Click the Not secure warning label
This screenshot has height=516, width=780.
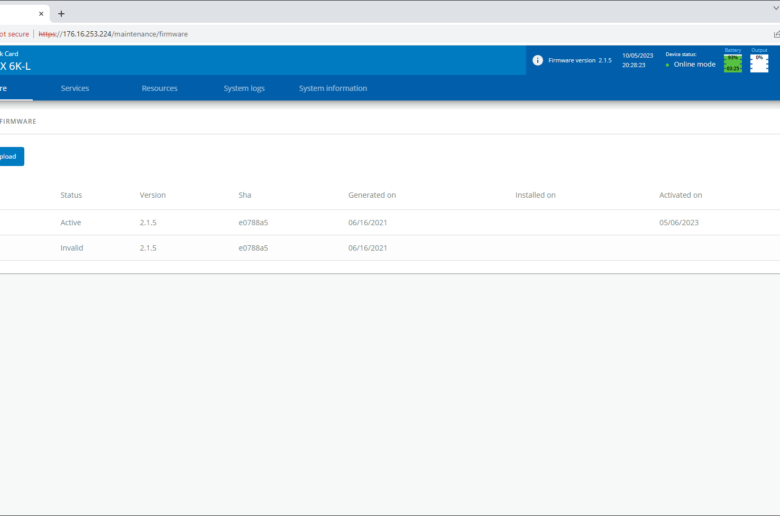(14, 34)
